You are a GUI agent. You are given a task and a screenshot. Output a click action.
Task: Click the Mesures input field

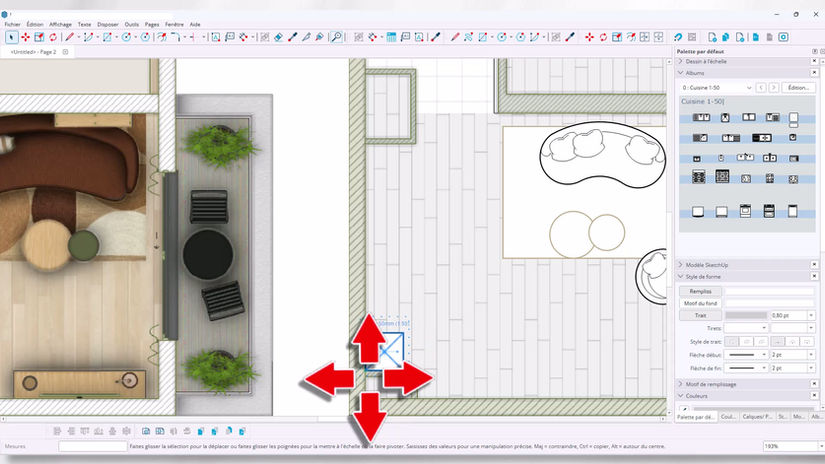[93, 446]
